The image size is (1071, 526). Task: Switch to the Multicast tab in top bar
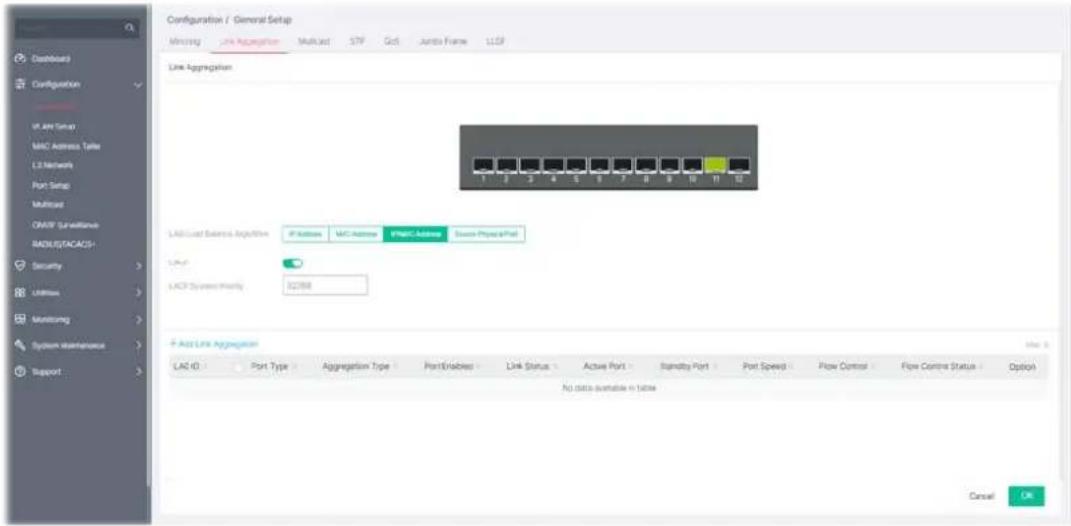pos(315,42)
